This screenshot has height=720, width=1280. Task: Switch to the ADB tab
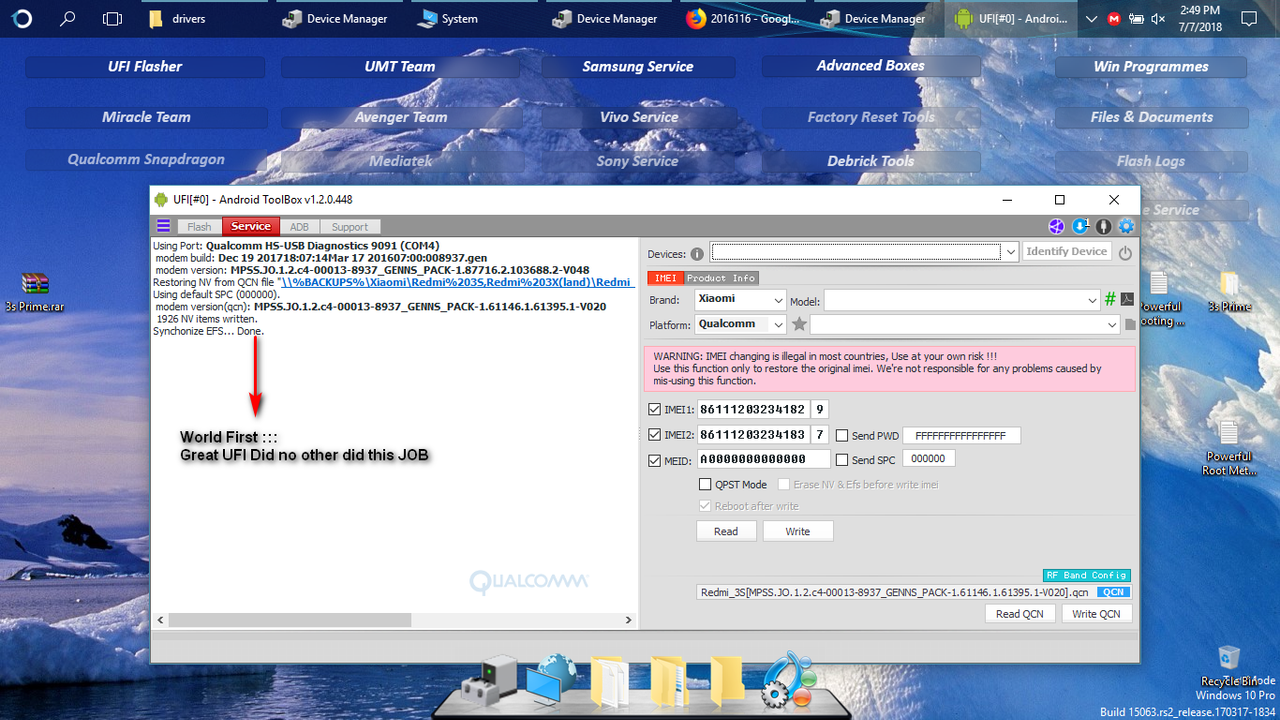click(299, 227)
